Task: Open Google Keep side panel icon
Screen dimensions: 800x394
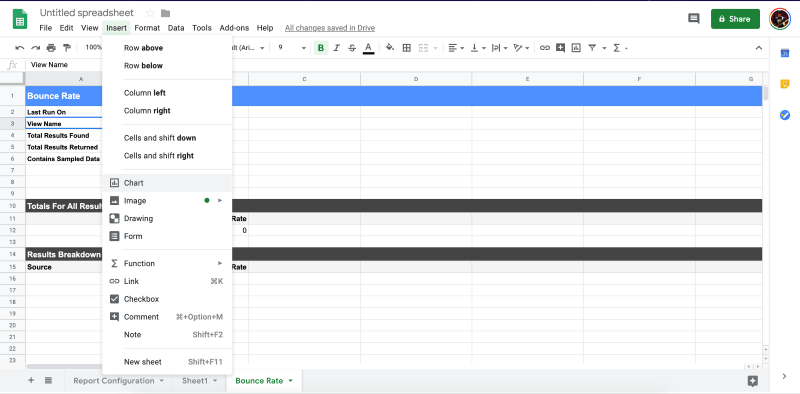Action: tap(785, 84)
